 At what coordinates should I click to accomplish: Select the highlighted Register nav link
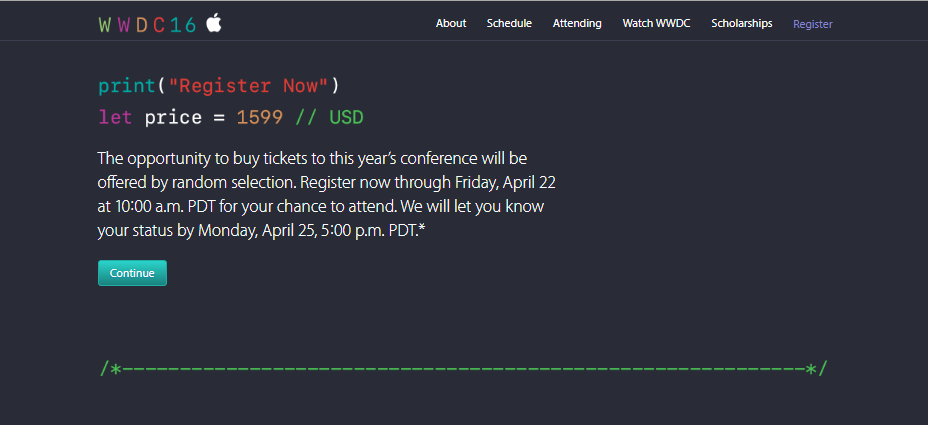pos(812,24)
